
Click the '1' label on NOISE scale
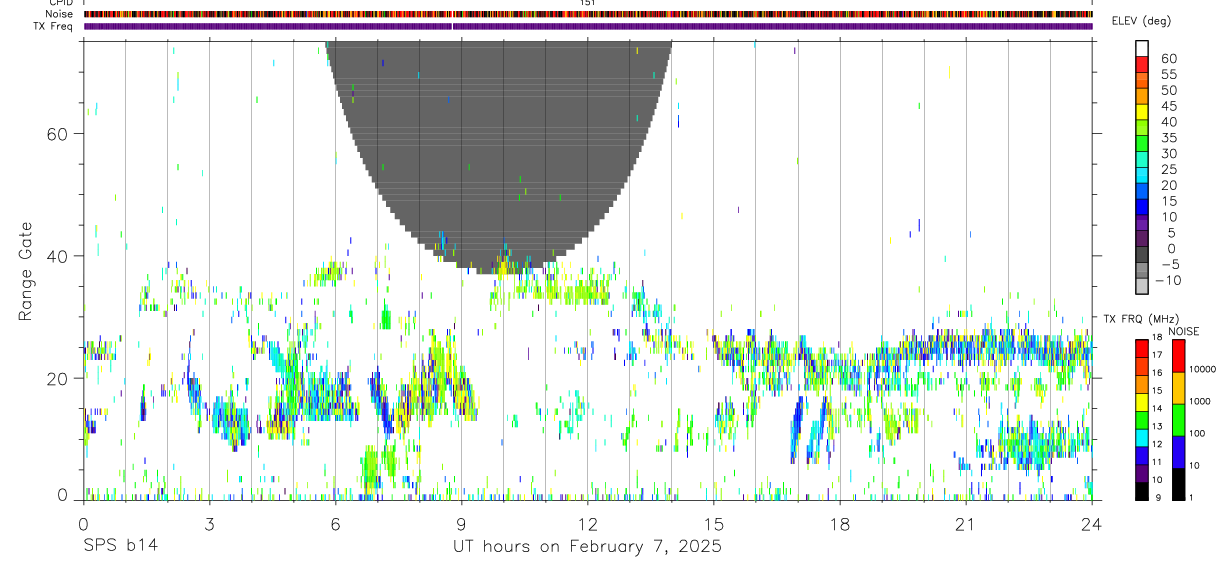coord(1192,498)
